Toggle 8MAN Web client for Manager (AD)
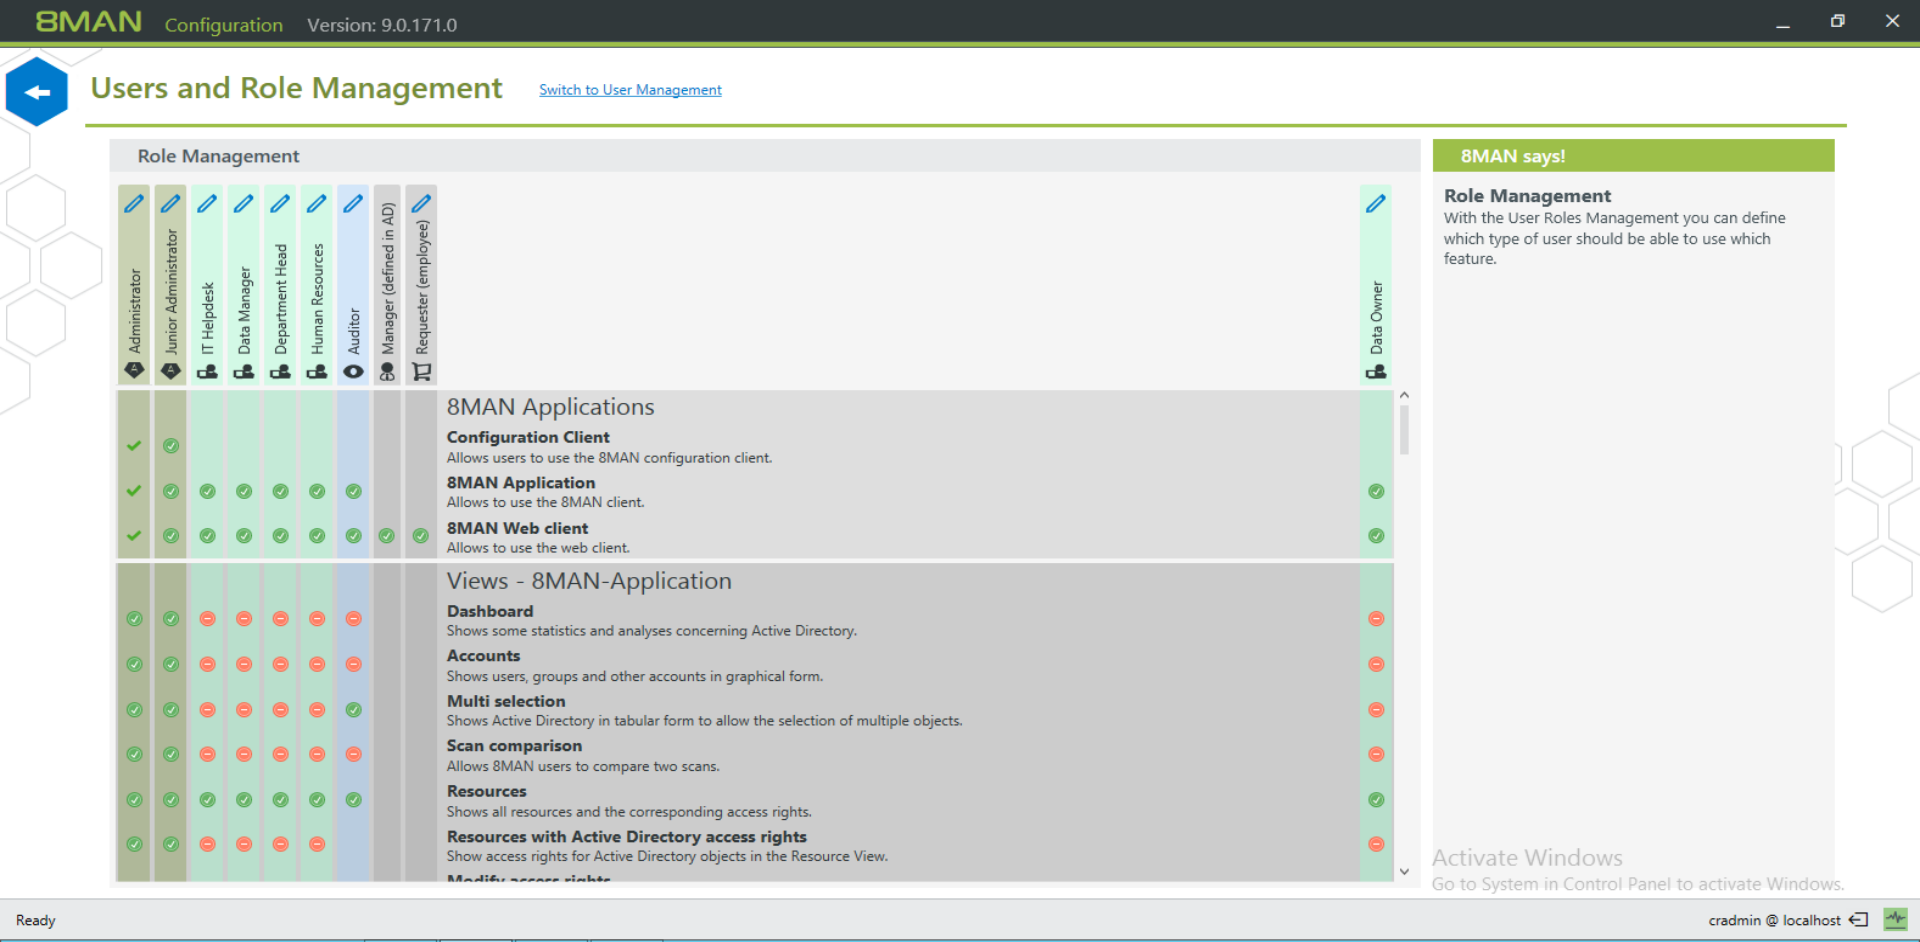This screenshot has height=942, width=1920. [387, 536]
